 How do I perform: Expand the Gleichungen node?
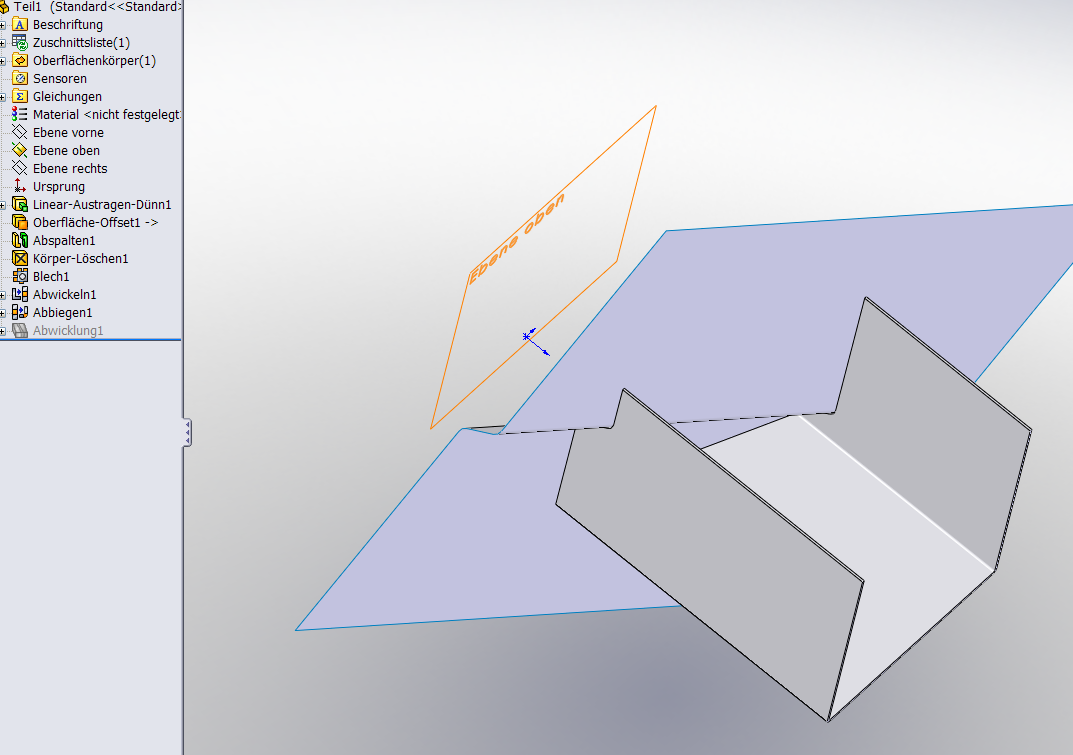(x=3, y=97)
